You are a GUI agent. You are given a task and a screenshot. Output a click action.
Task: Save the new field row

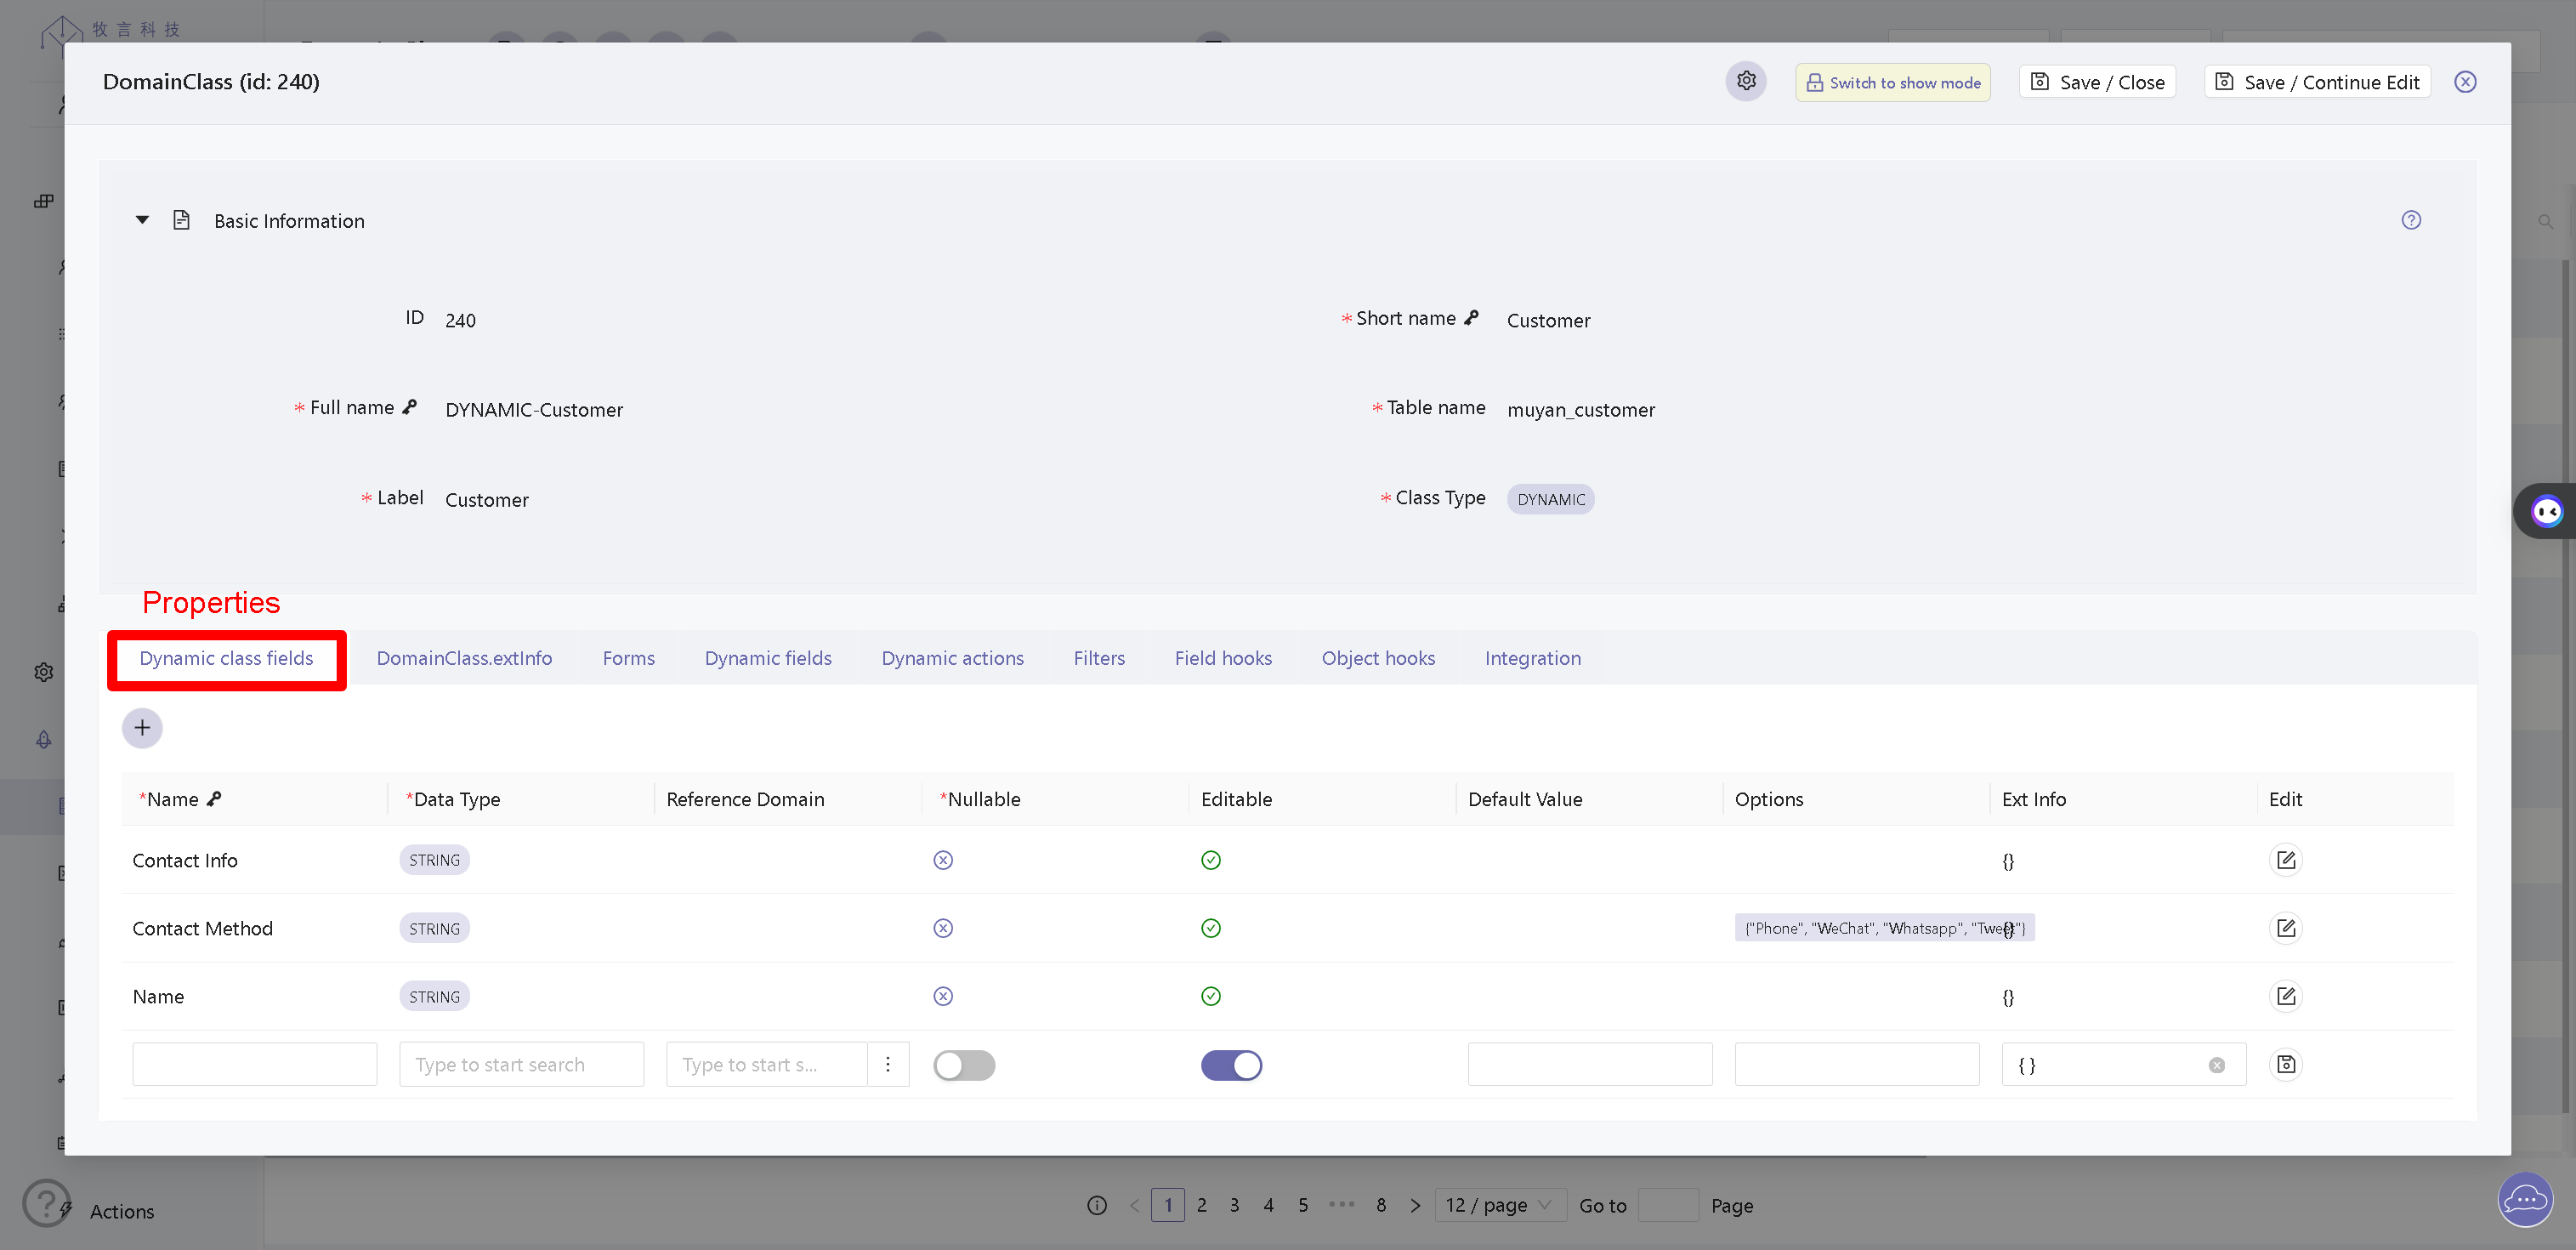pos(2285,1064)
